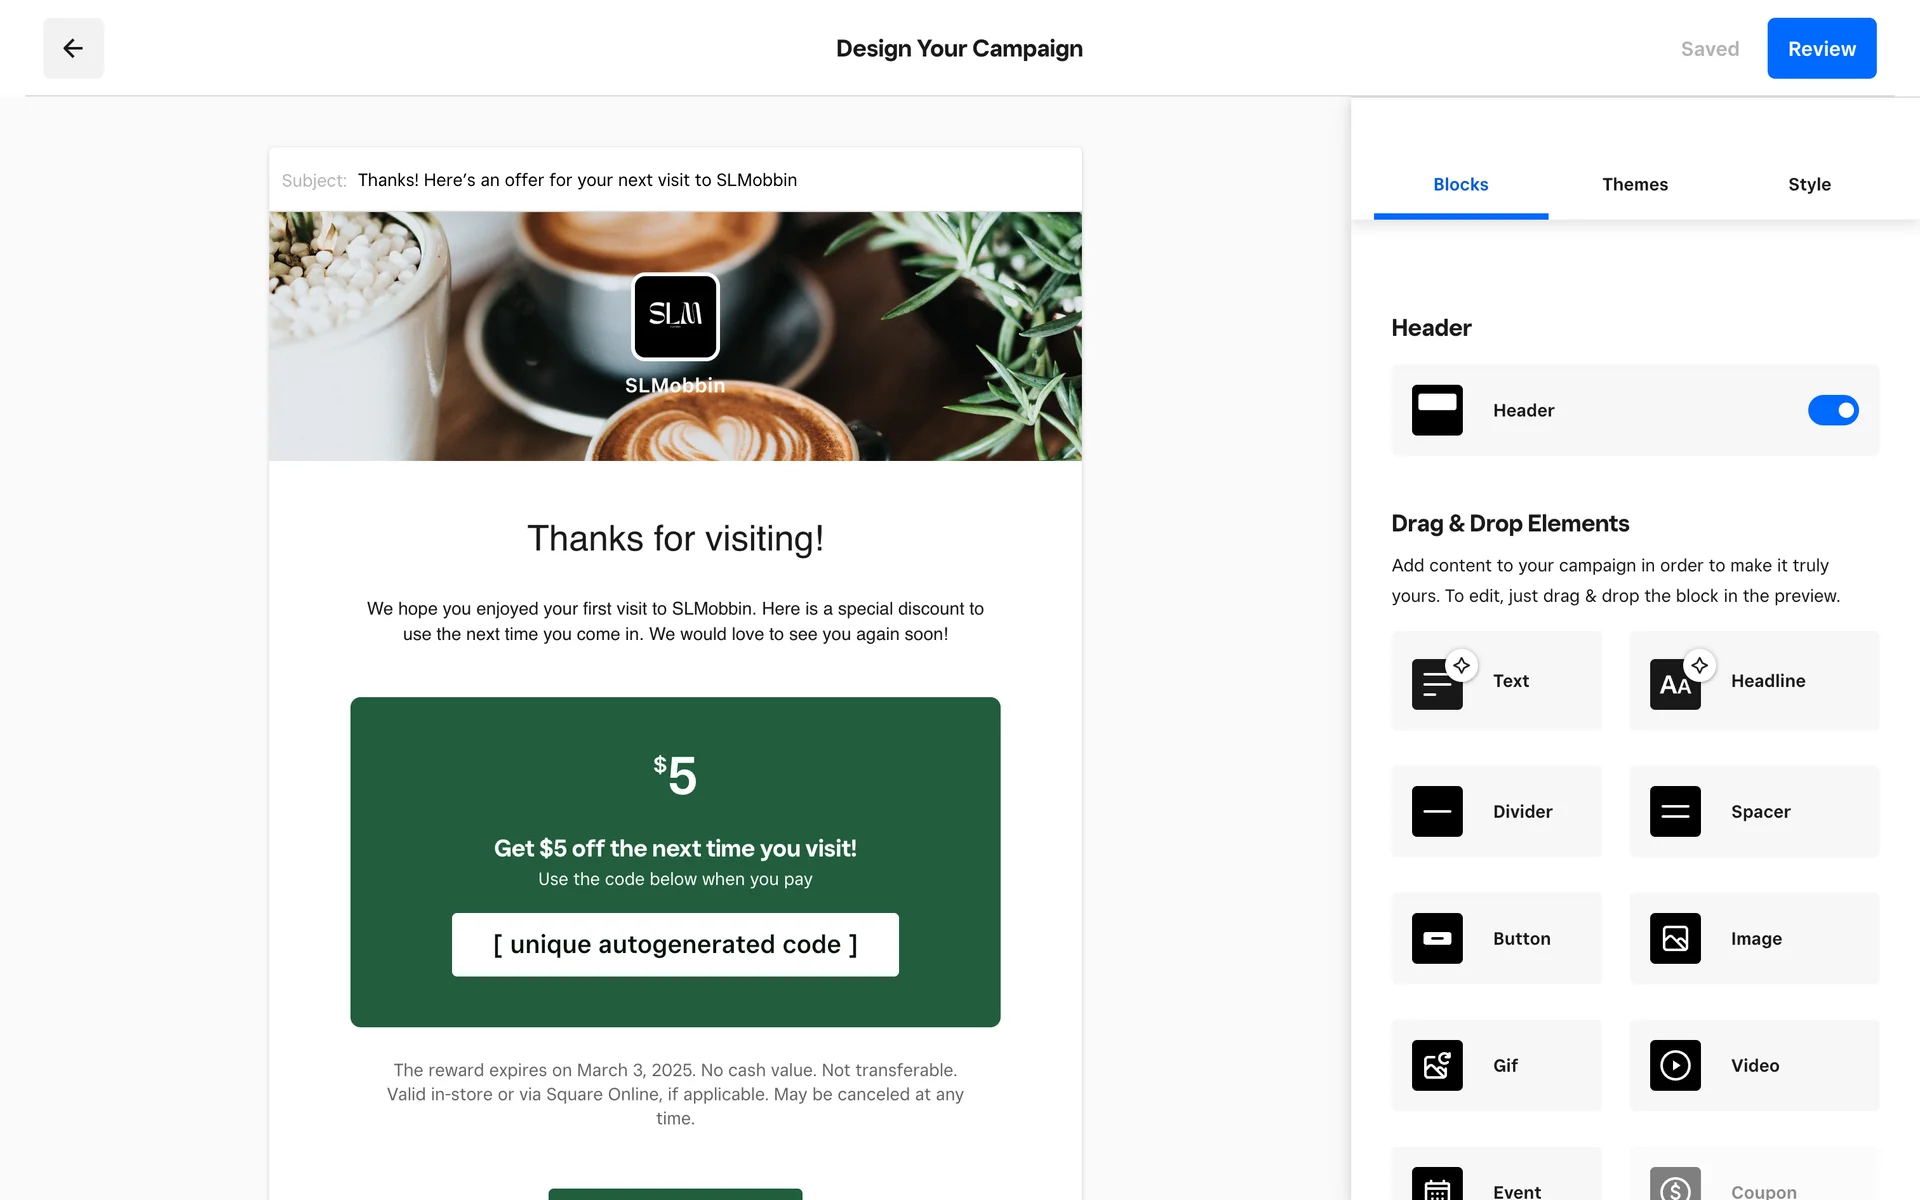Choose the Spacer block icon
Viewport: 1920px width, 1200px height.
click(x=1674, y=811)
